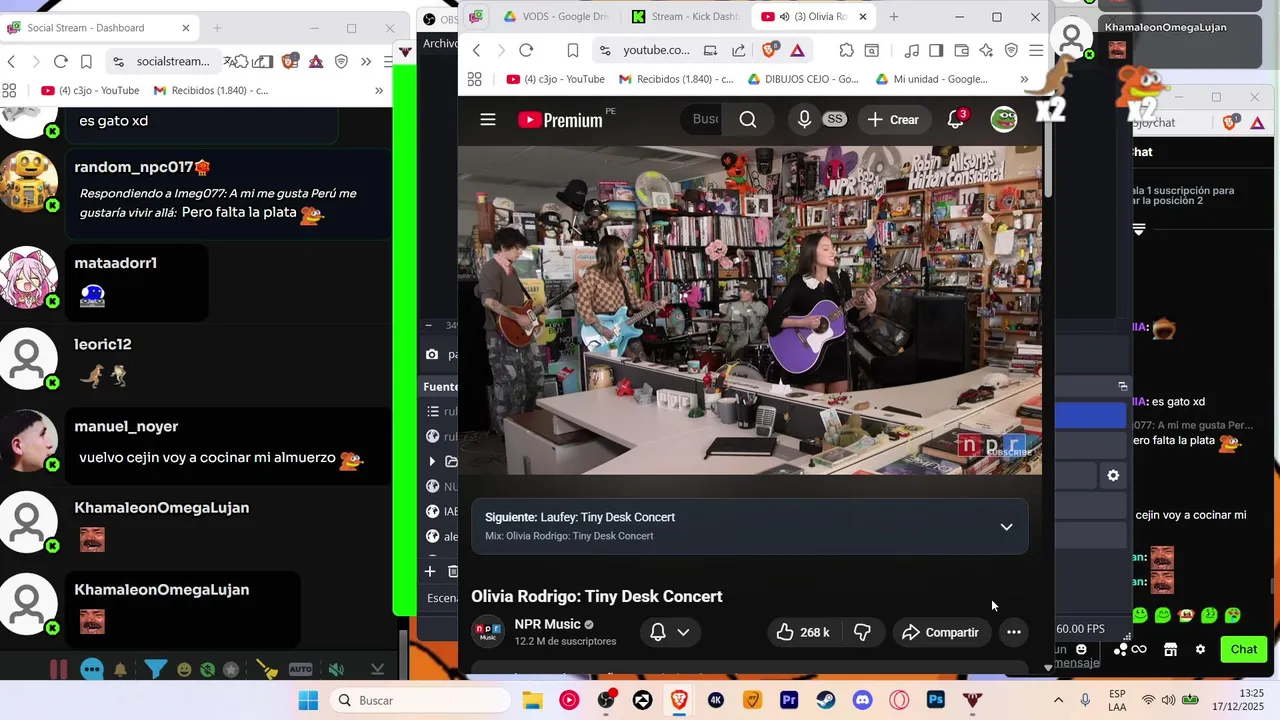This screenshot has height=720, width=1280.
Task: Click the Compartir share button
Action: [x=940, y=632]
